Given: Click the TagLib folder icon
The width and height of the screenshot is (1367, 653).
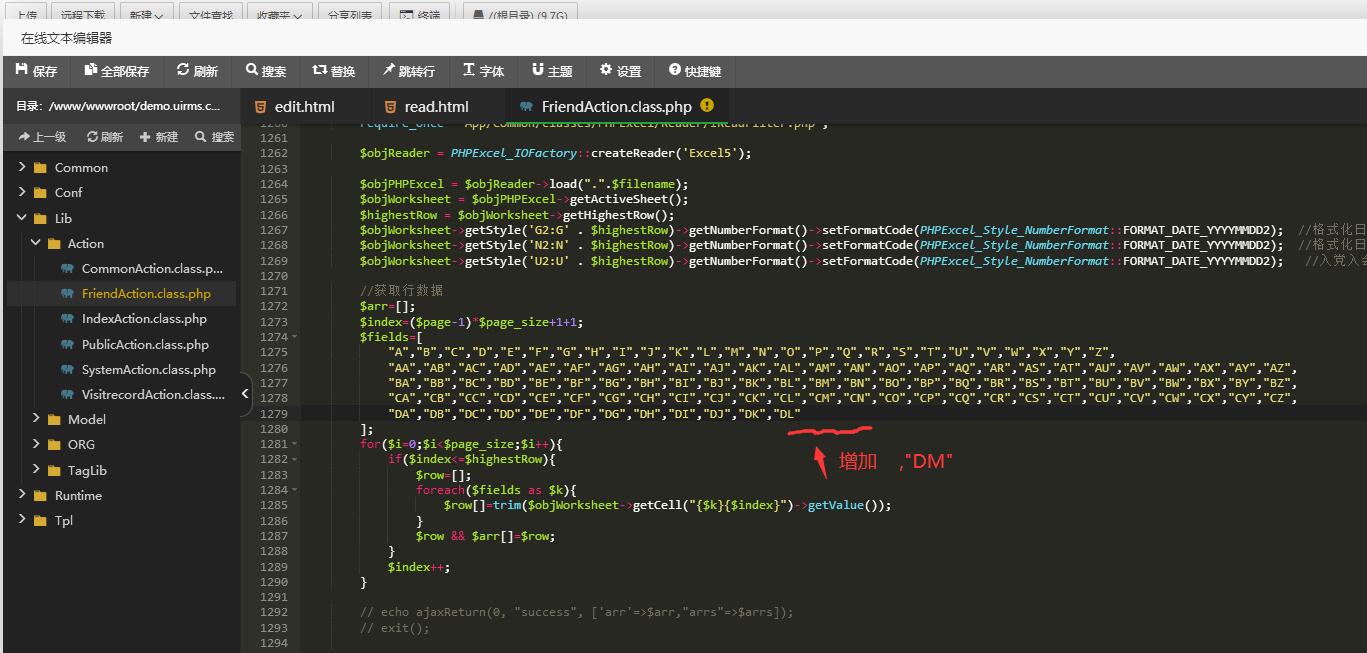Looking at the screenshot, I should pyautogui.click(x=54, y=471).
